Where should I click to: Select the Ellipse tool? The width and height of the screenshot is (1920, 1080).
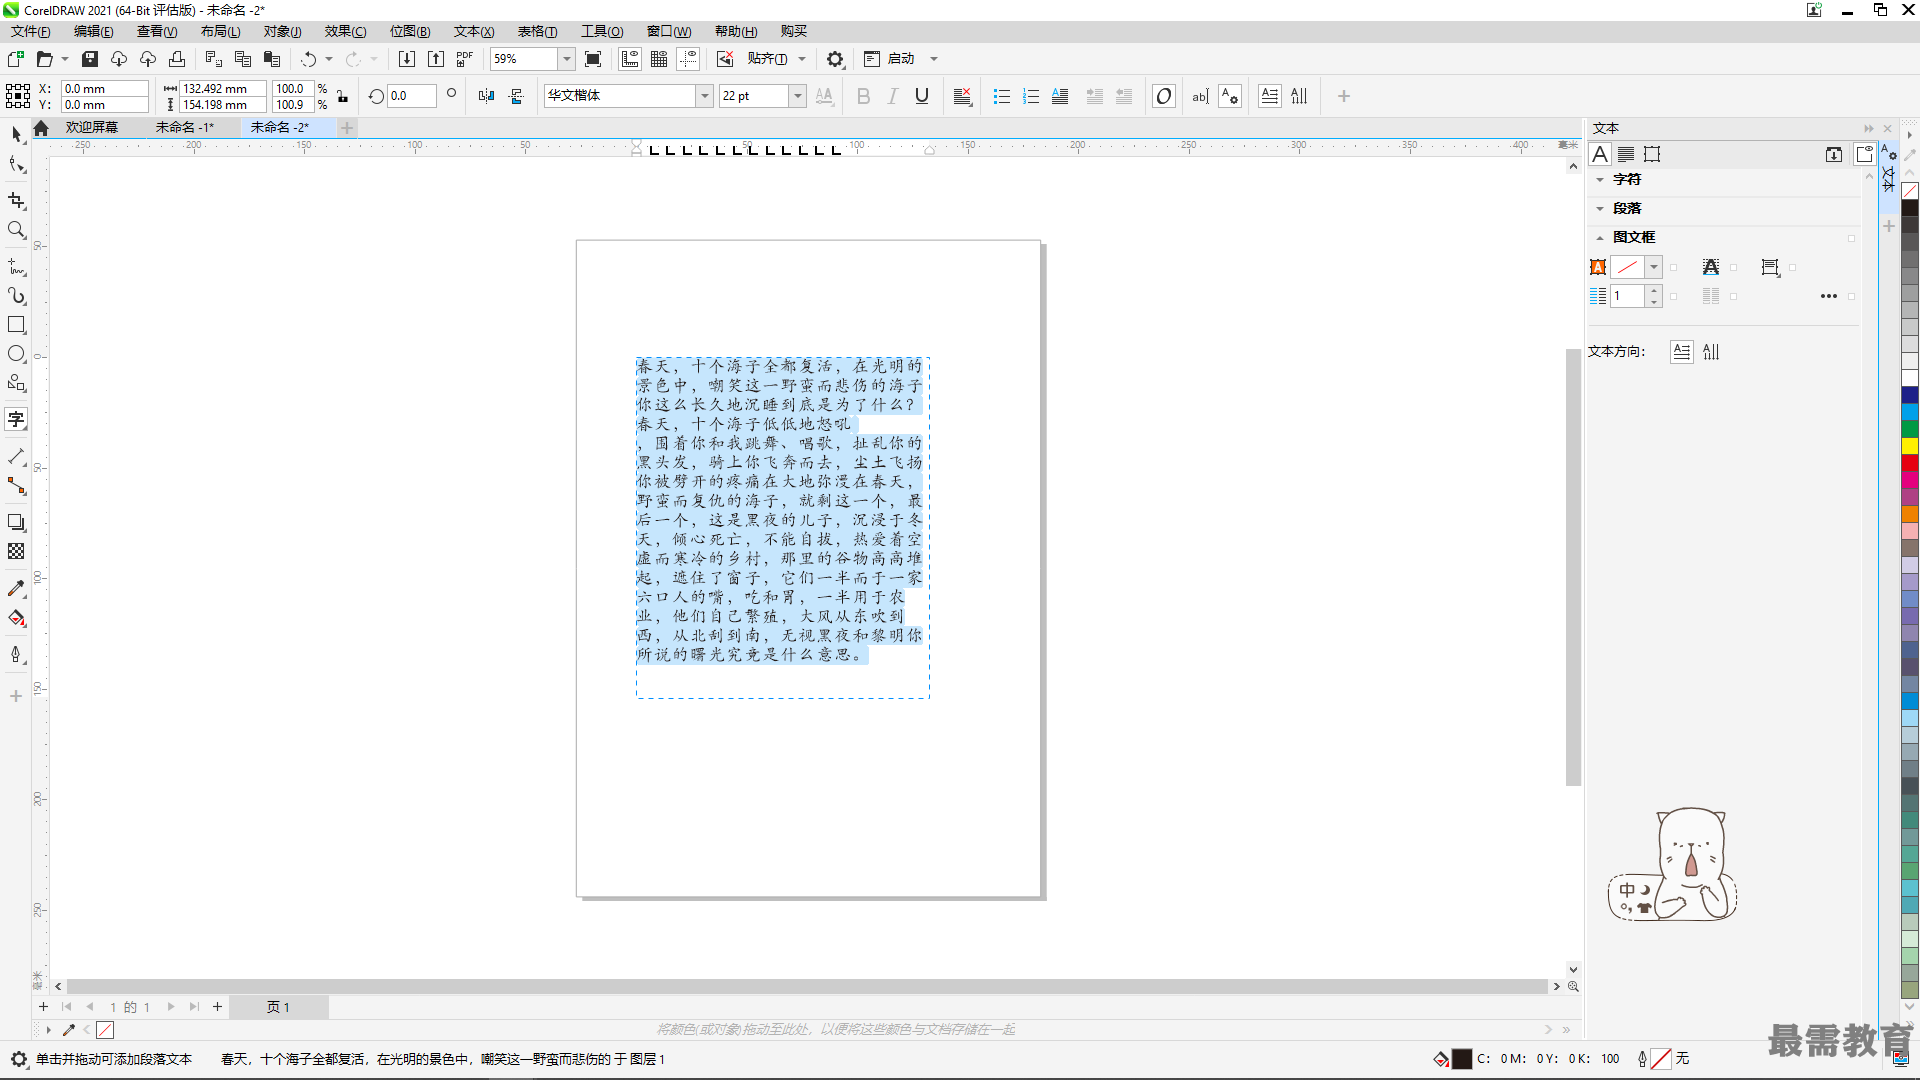point(16,354)
